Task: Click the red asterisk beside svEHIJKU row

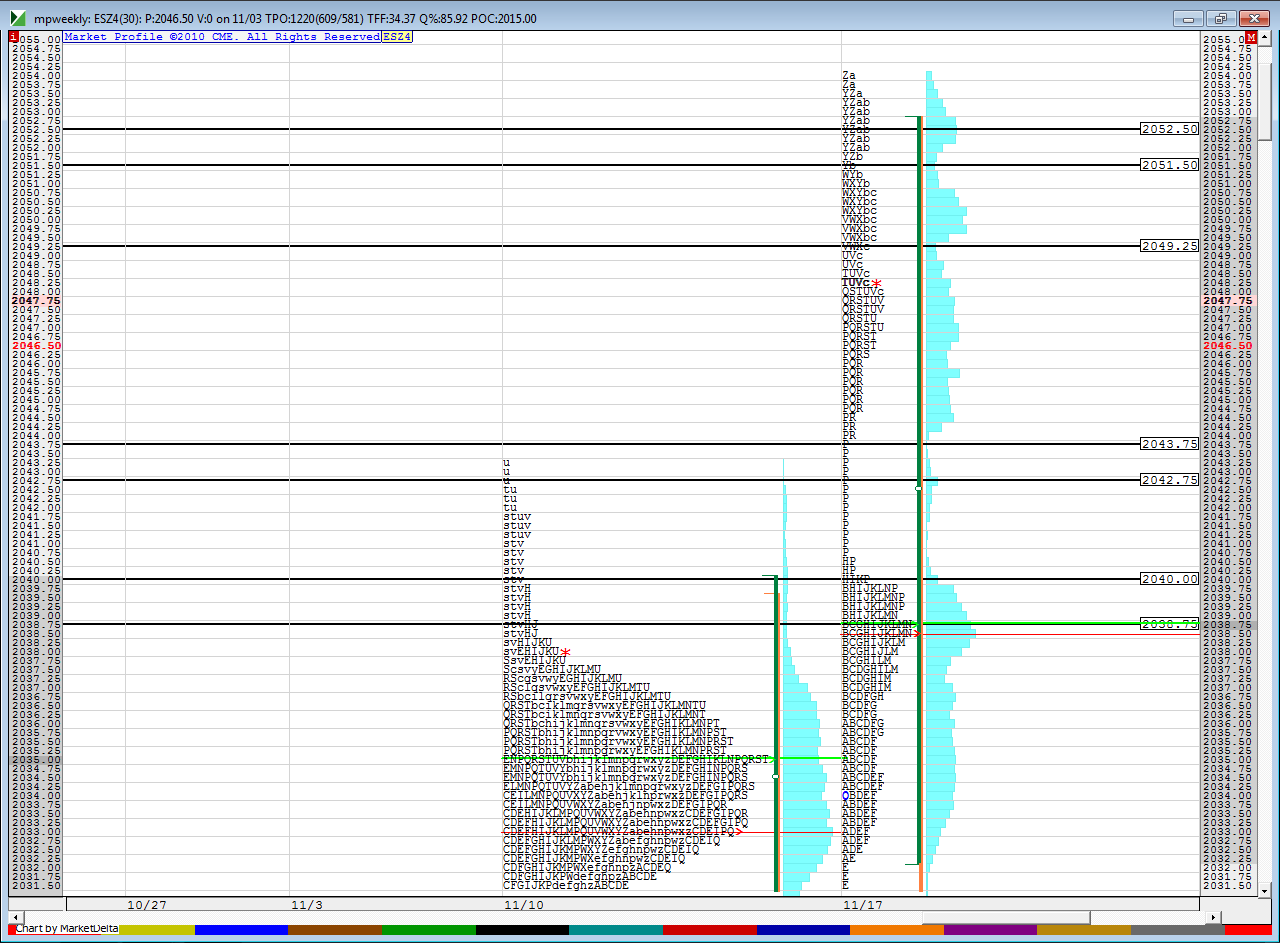Action: 565,653
